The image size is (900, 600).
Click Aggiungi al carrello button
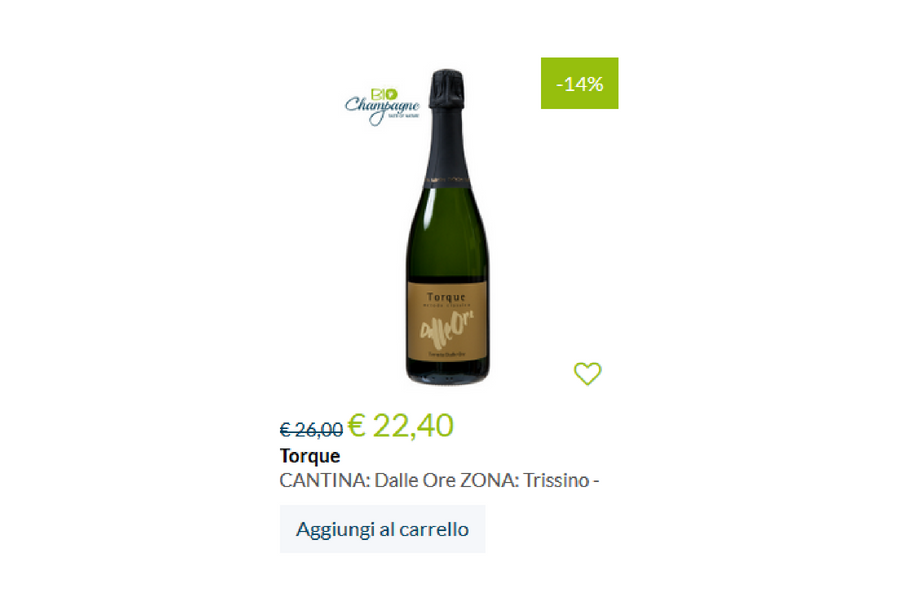click(382, 529)
